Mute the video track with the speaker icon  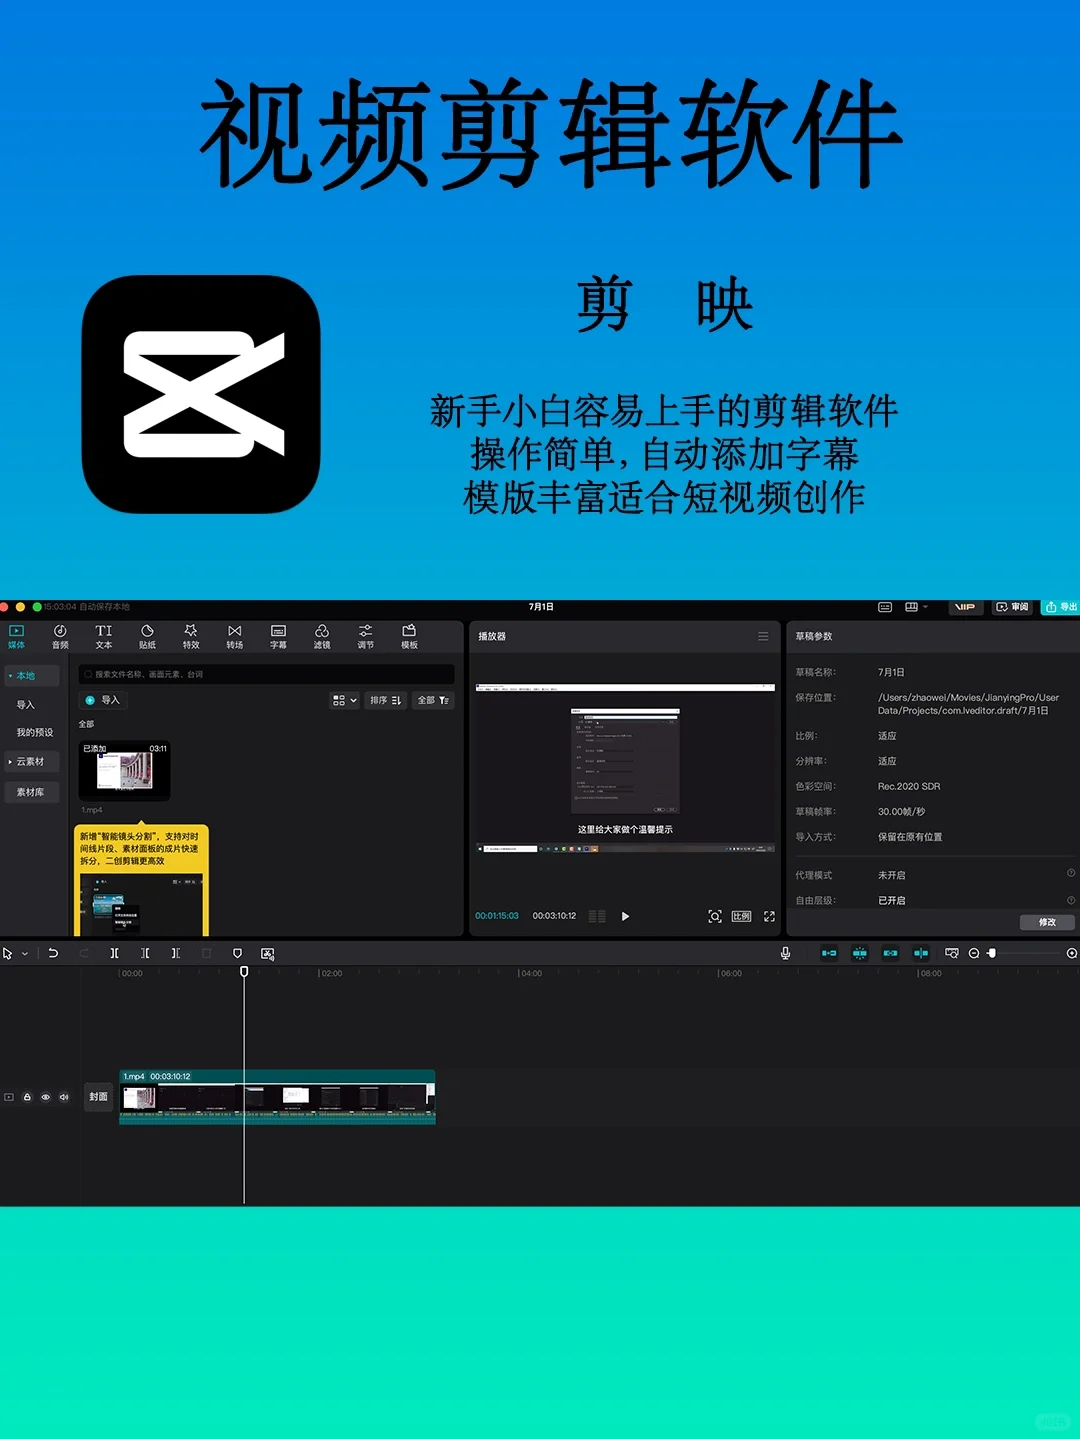tap(63, 1097)
